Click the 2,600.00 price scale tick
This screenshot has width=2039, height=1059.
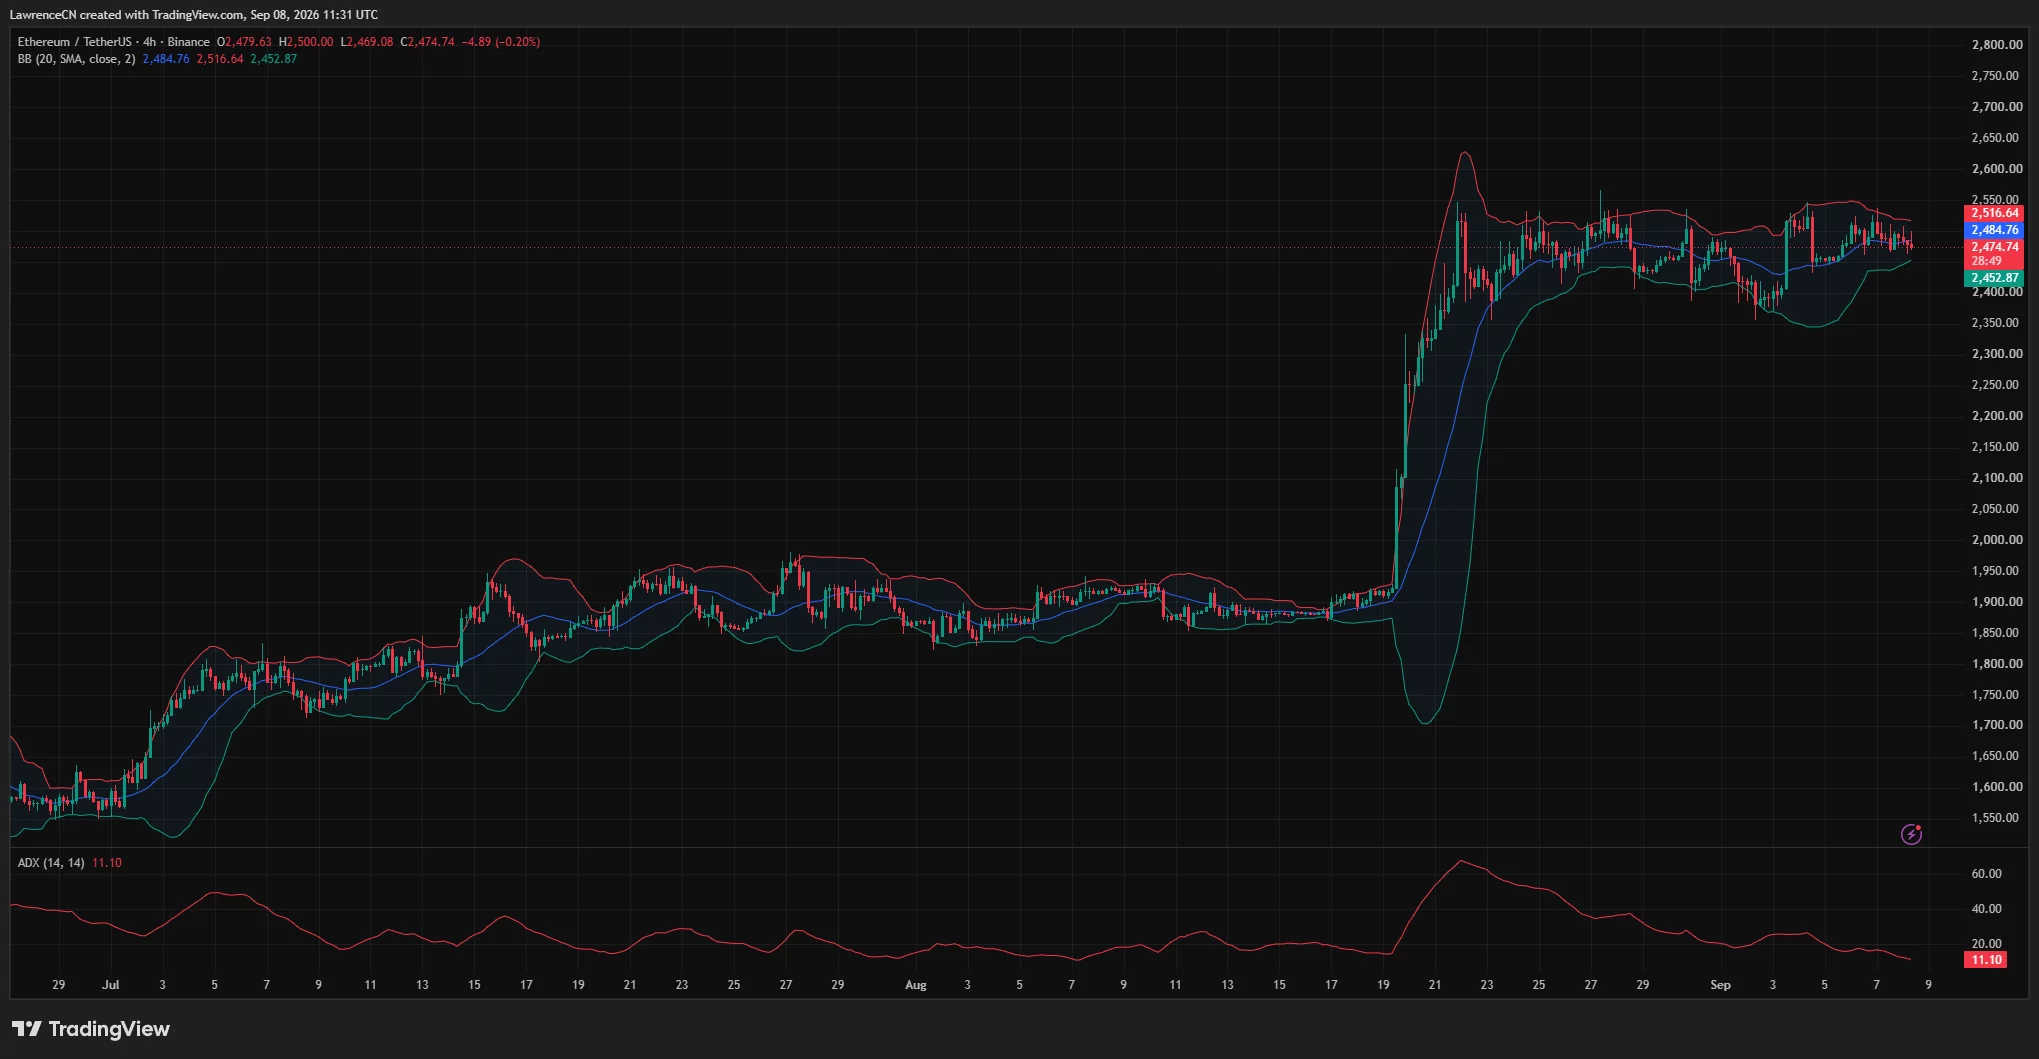[1997, 169]
